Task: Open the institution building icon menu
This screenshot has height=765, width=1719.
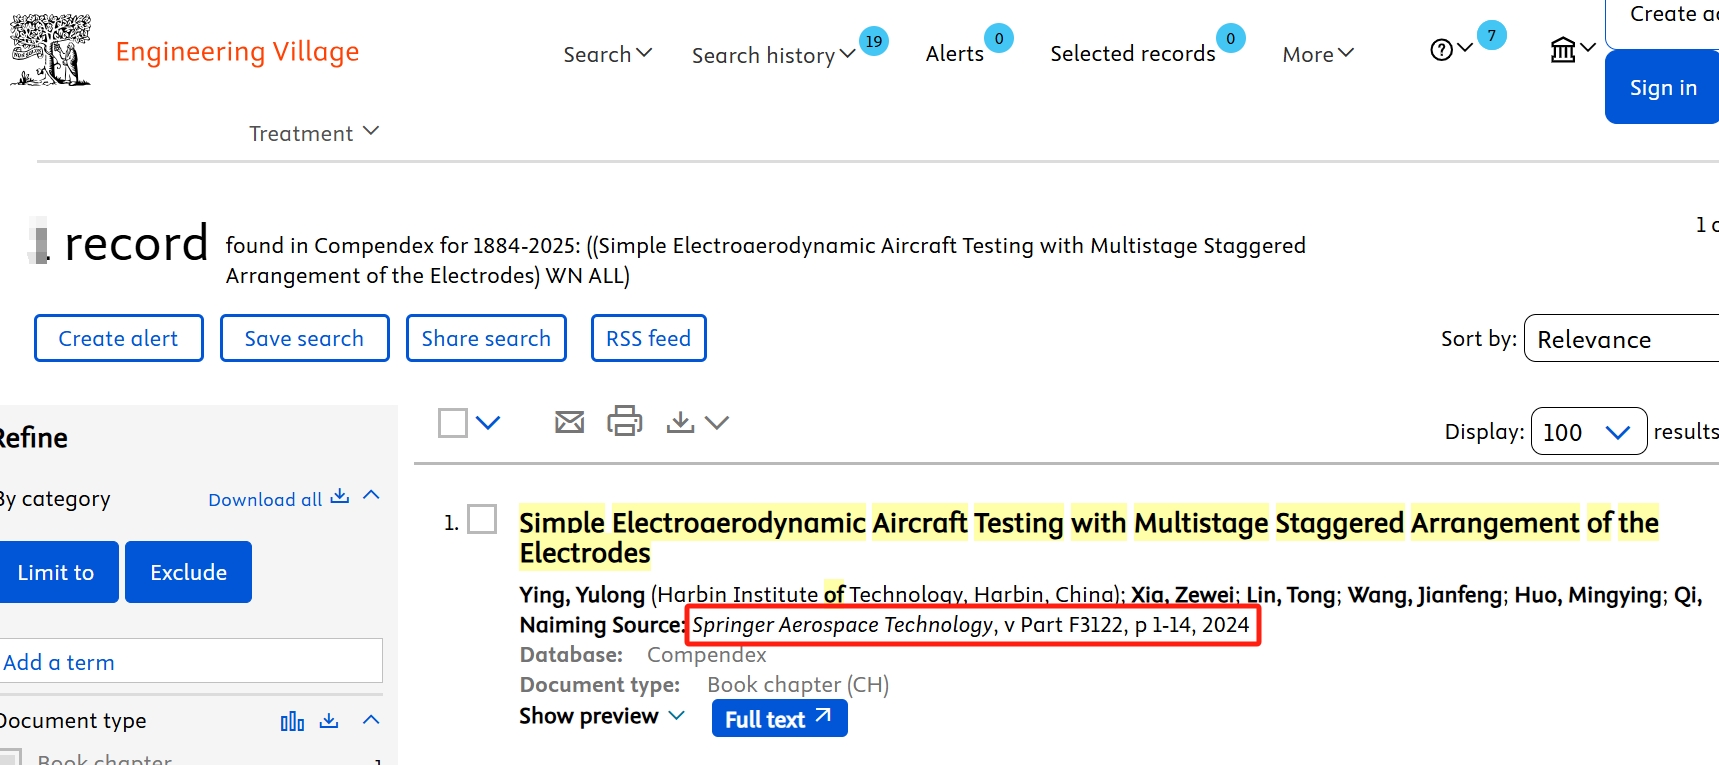Action: click(x=1563, y=49)
